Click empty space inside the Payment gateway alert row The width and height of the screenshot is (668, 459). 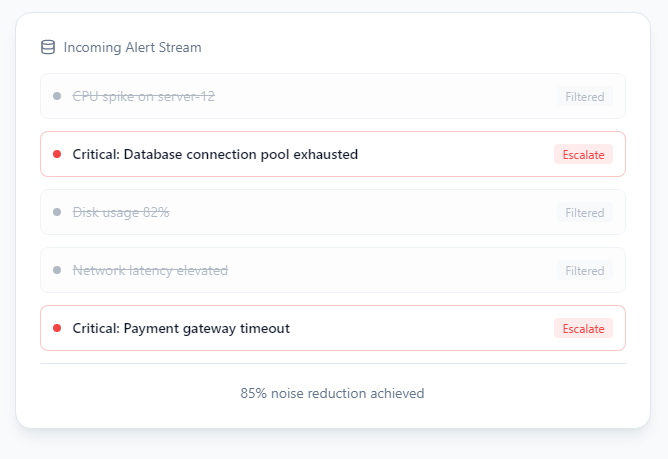420,329
